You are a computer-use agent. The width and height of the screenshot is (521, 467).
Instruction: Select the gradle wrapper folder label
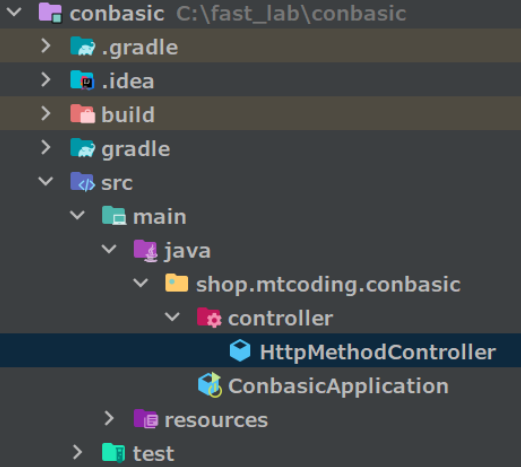(136, 149)
